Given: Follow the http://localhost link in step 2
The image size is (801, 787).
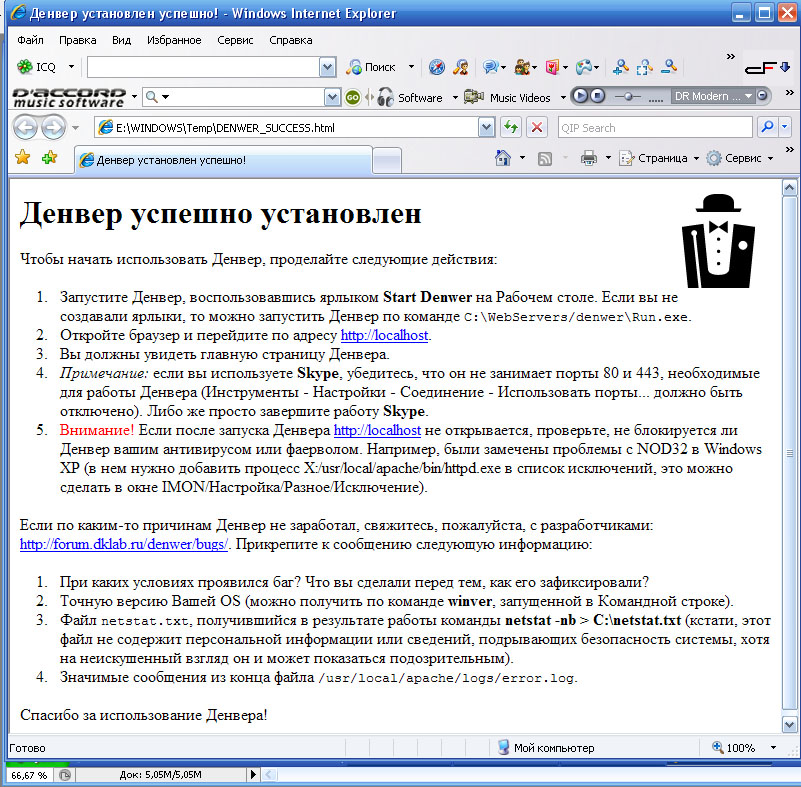Looking at the screenshot, I should click(384, 336).
